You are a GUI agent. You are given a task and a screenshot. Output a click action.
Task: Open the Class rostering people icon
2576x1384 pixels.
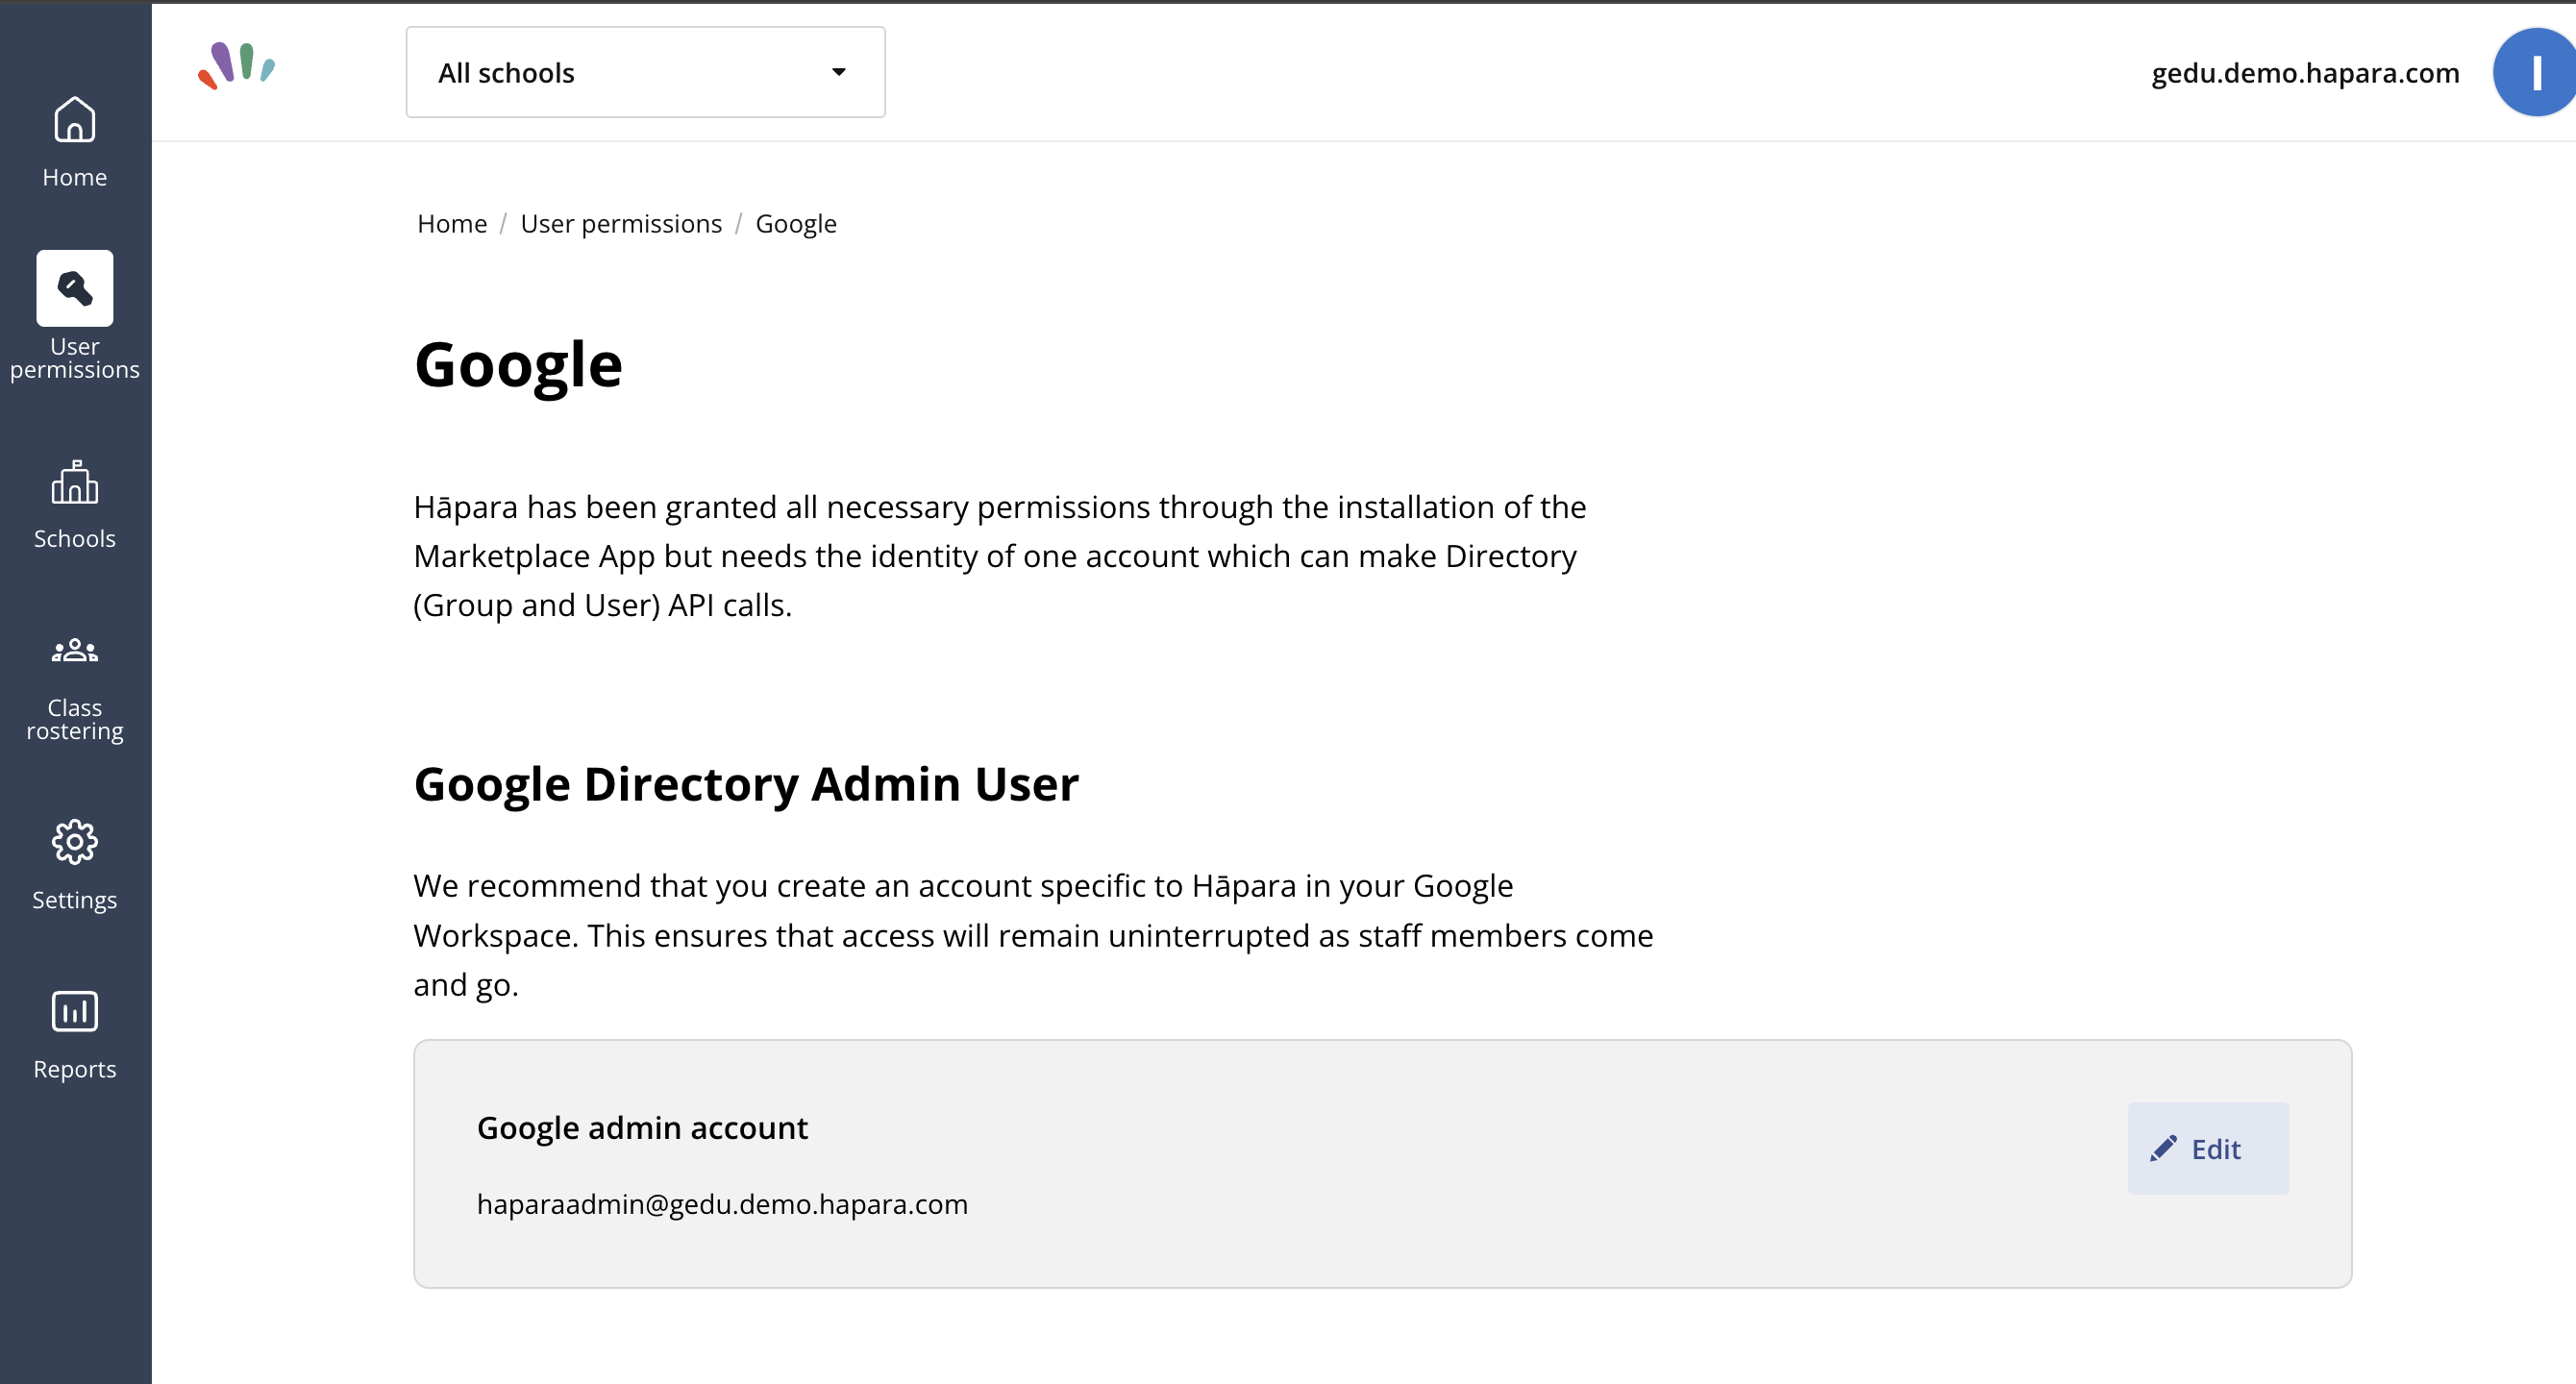pos(75,651)
